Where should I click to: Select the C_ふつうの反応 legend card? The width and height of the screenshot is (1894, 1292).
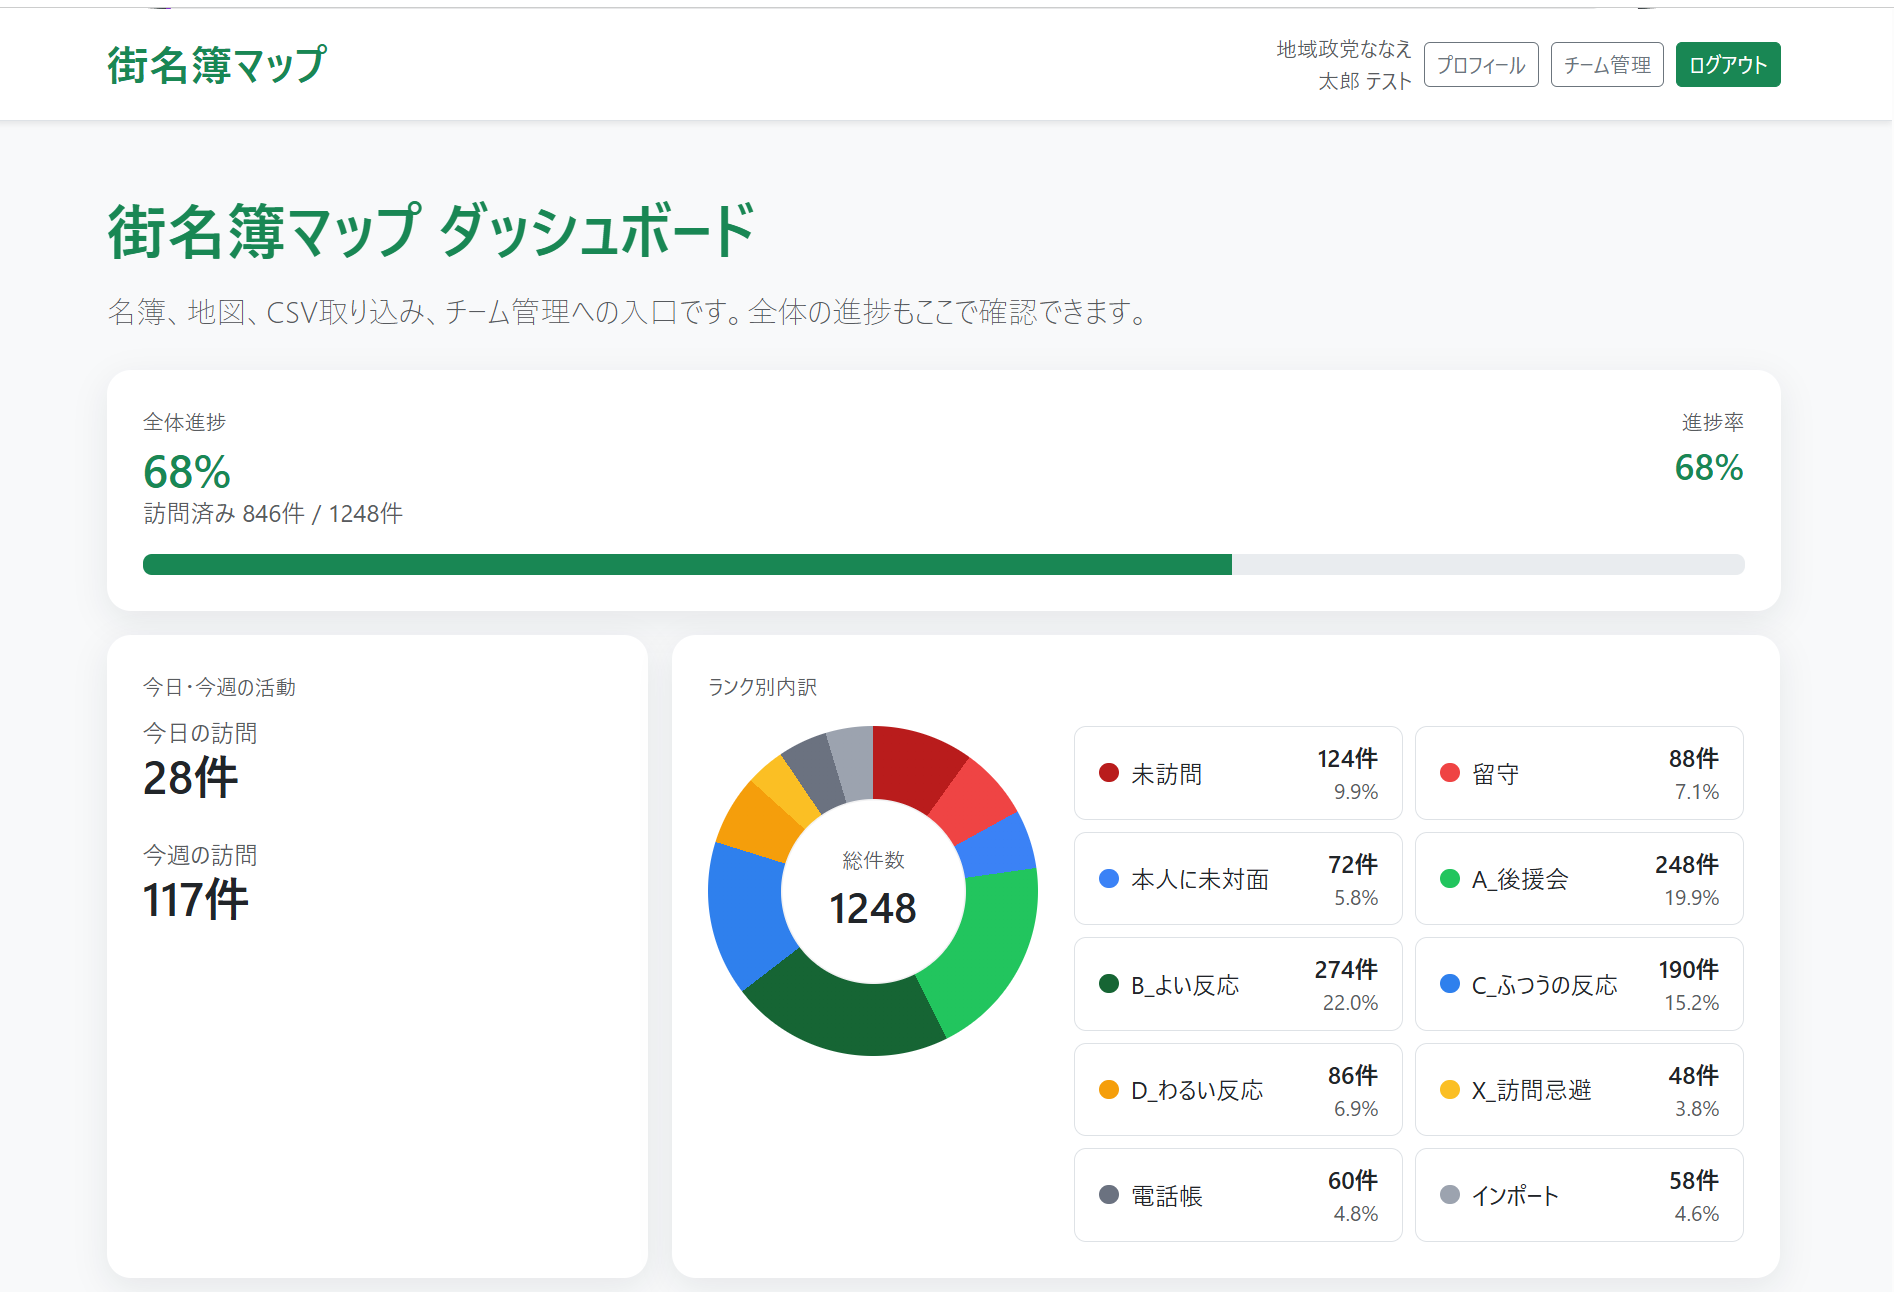(1579, 984)
